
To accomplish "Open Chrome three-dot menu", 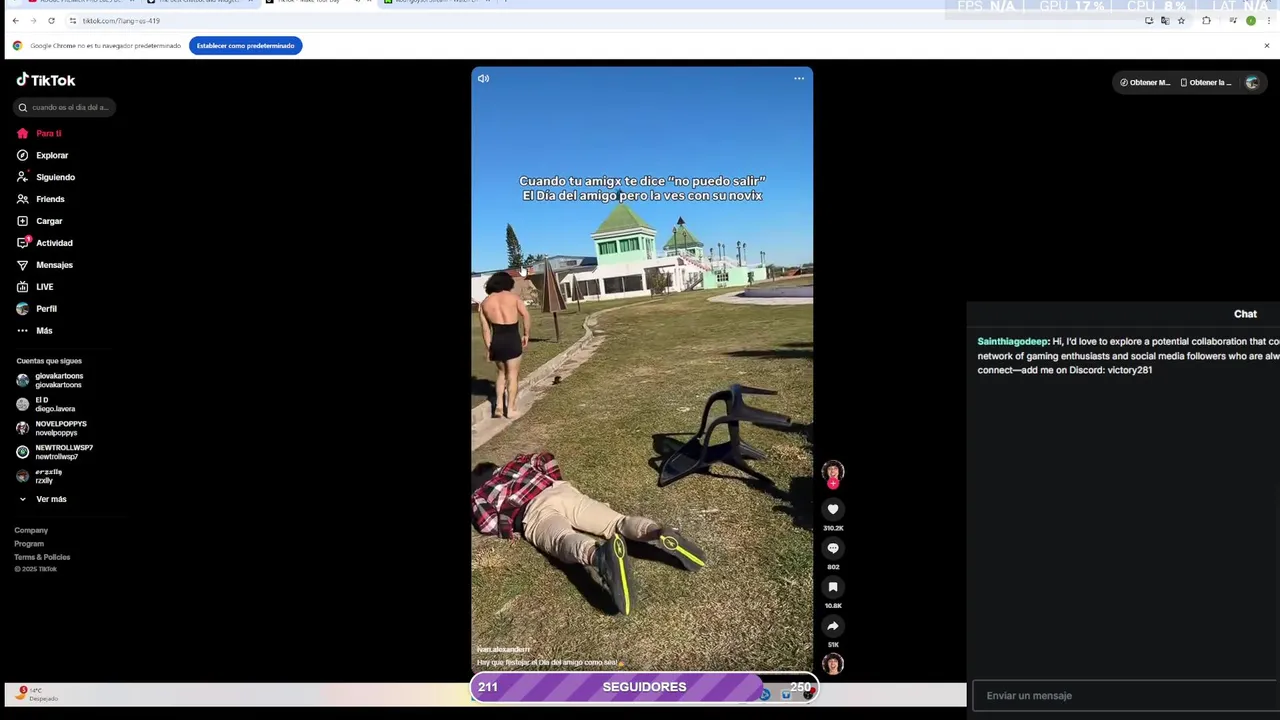I will [1267, 20].
